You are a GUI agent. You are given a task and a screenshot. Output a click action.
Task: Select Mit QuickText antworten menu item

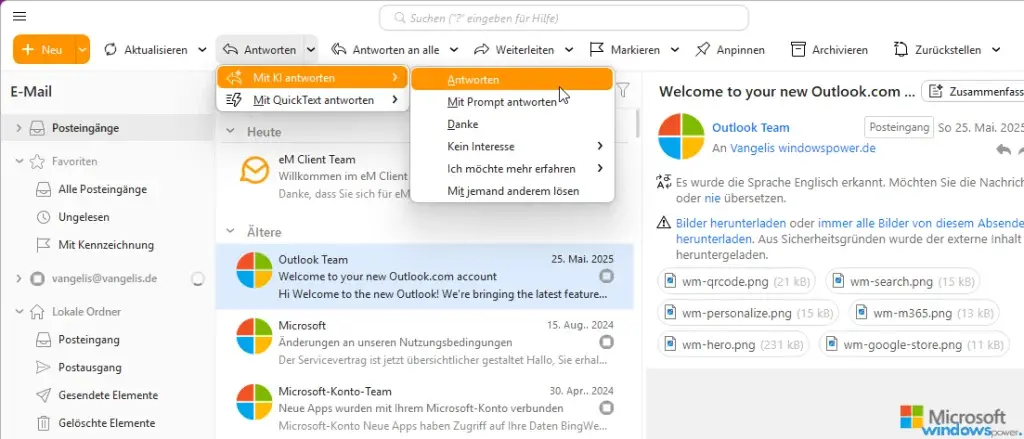pyautogui.click(x=312, y=100)
